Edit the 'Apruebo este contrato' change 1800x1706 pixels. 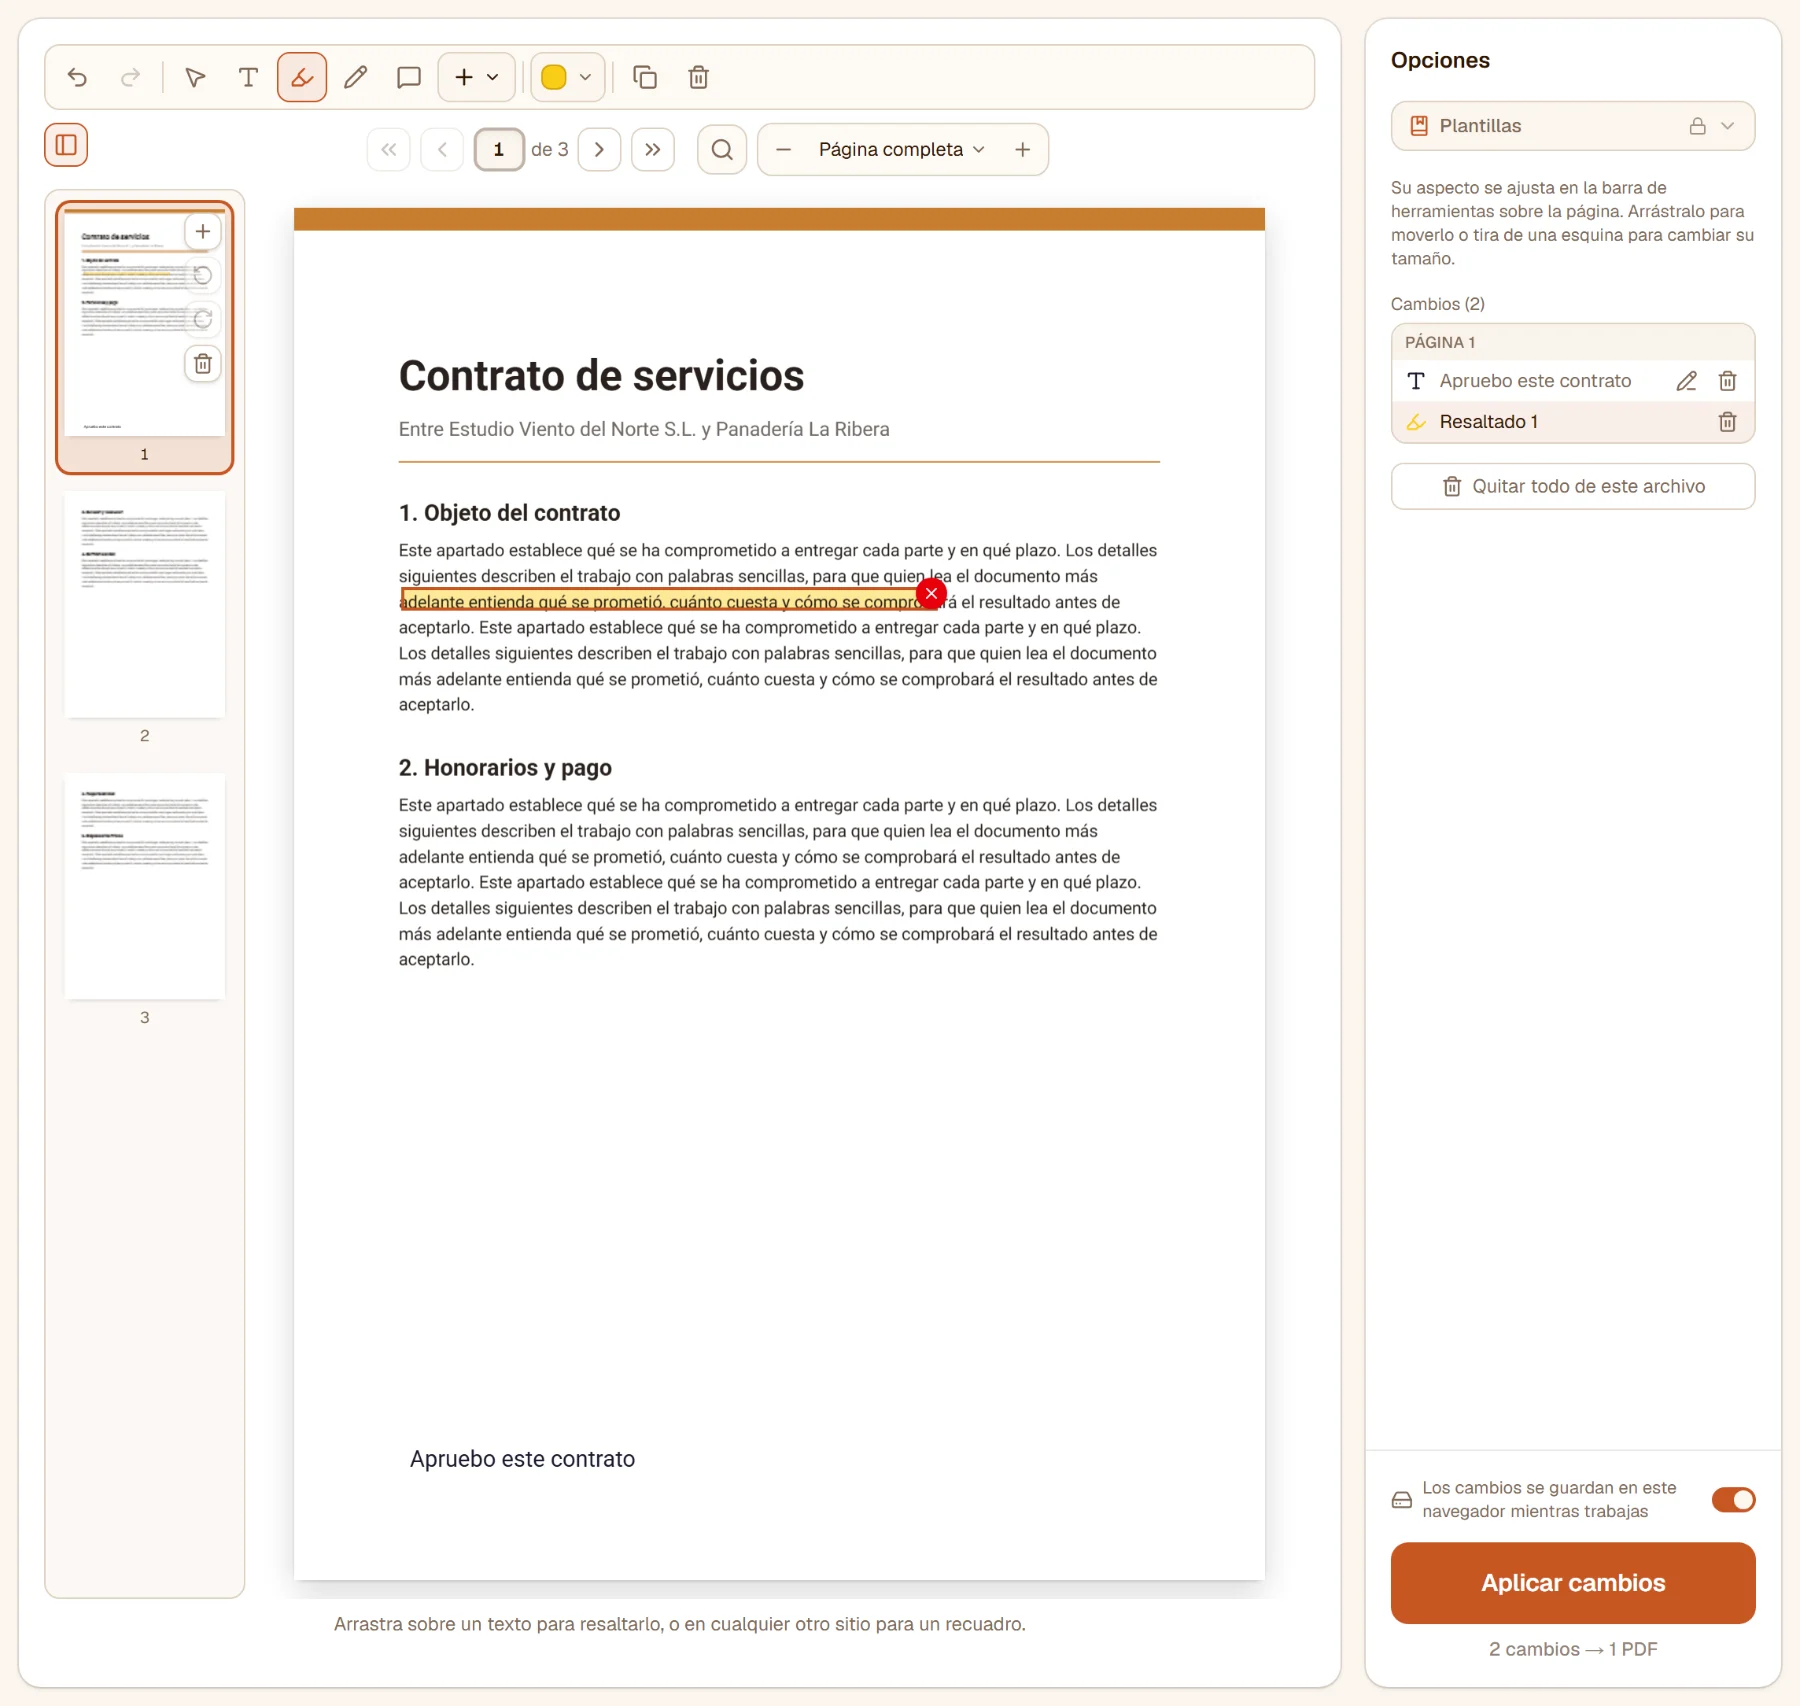tap(1686, 381)
